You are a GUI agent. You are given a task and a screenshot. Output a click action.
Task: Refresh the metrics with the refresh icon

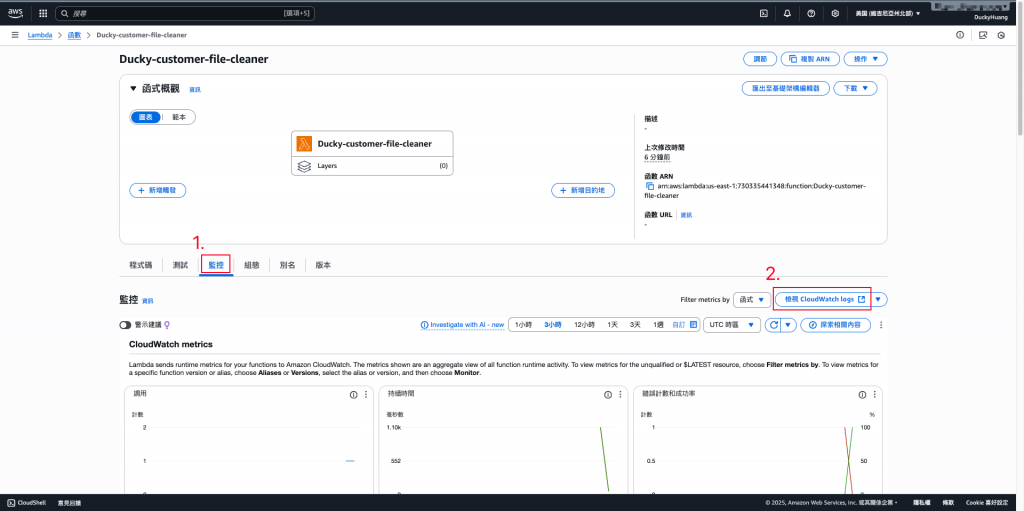pos(774,325)
